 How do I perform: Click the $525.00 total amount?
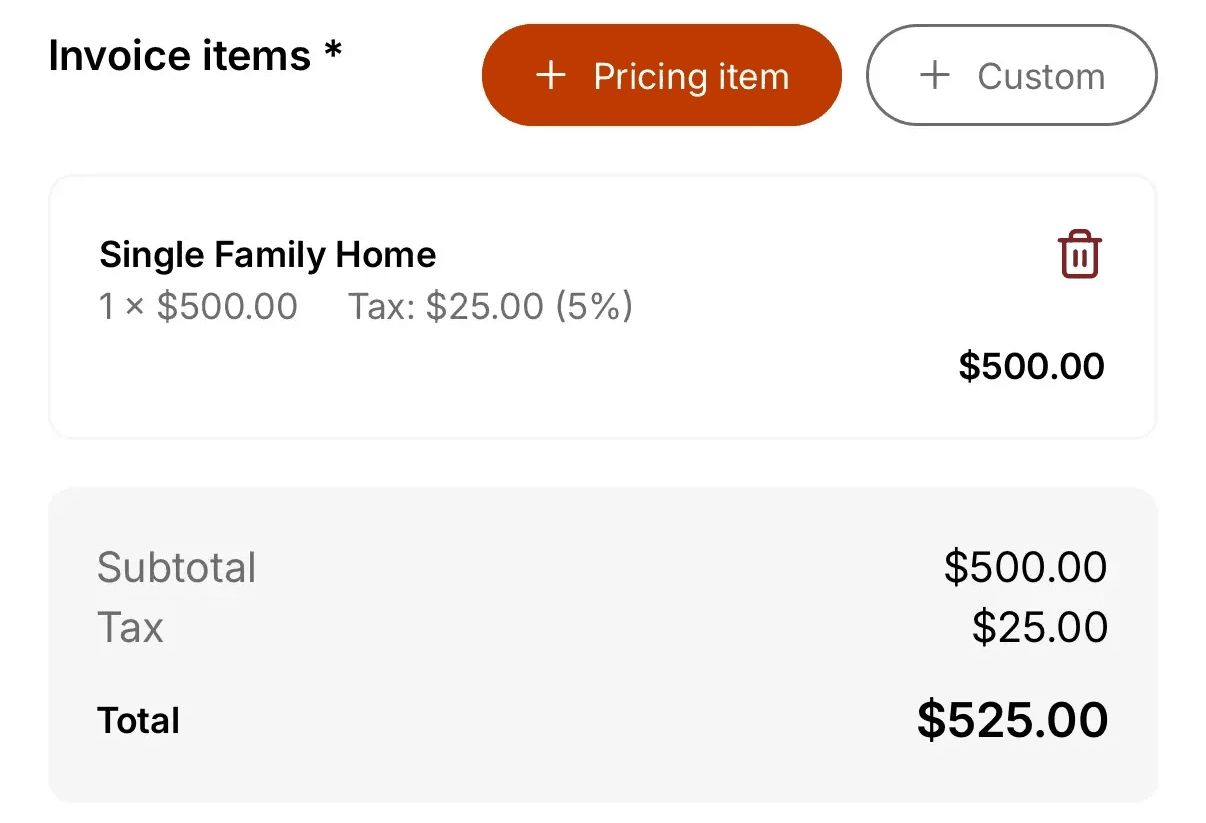click(1012, 721)
